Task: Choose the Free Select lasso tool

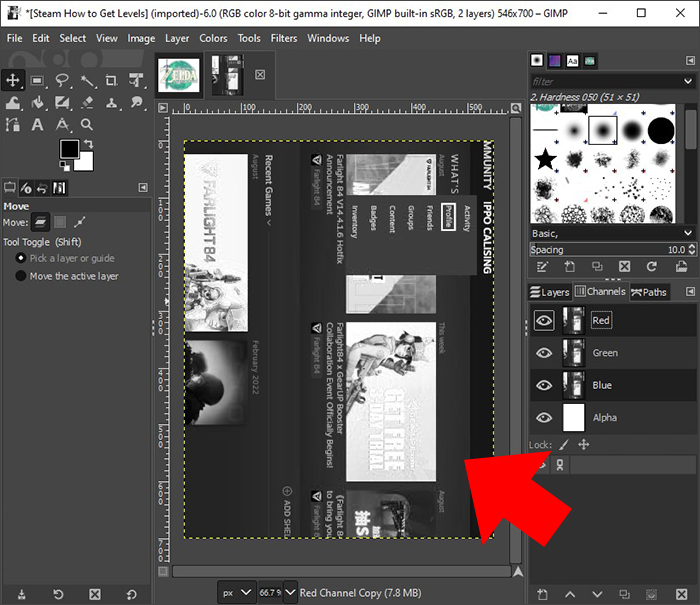Action: point(62,80)
